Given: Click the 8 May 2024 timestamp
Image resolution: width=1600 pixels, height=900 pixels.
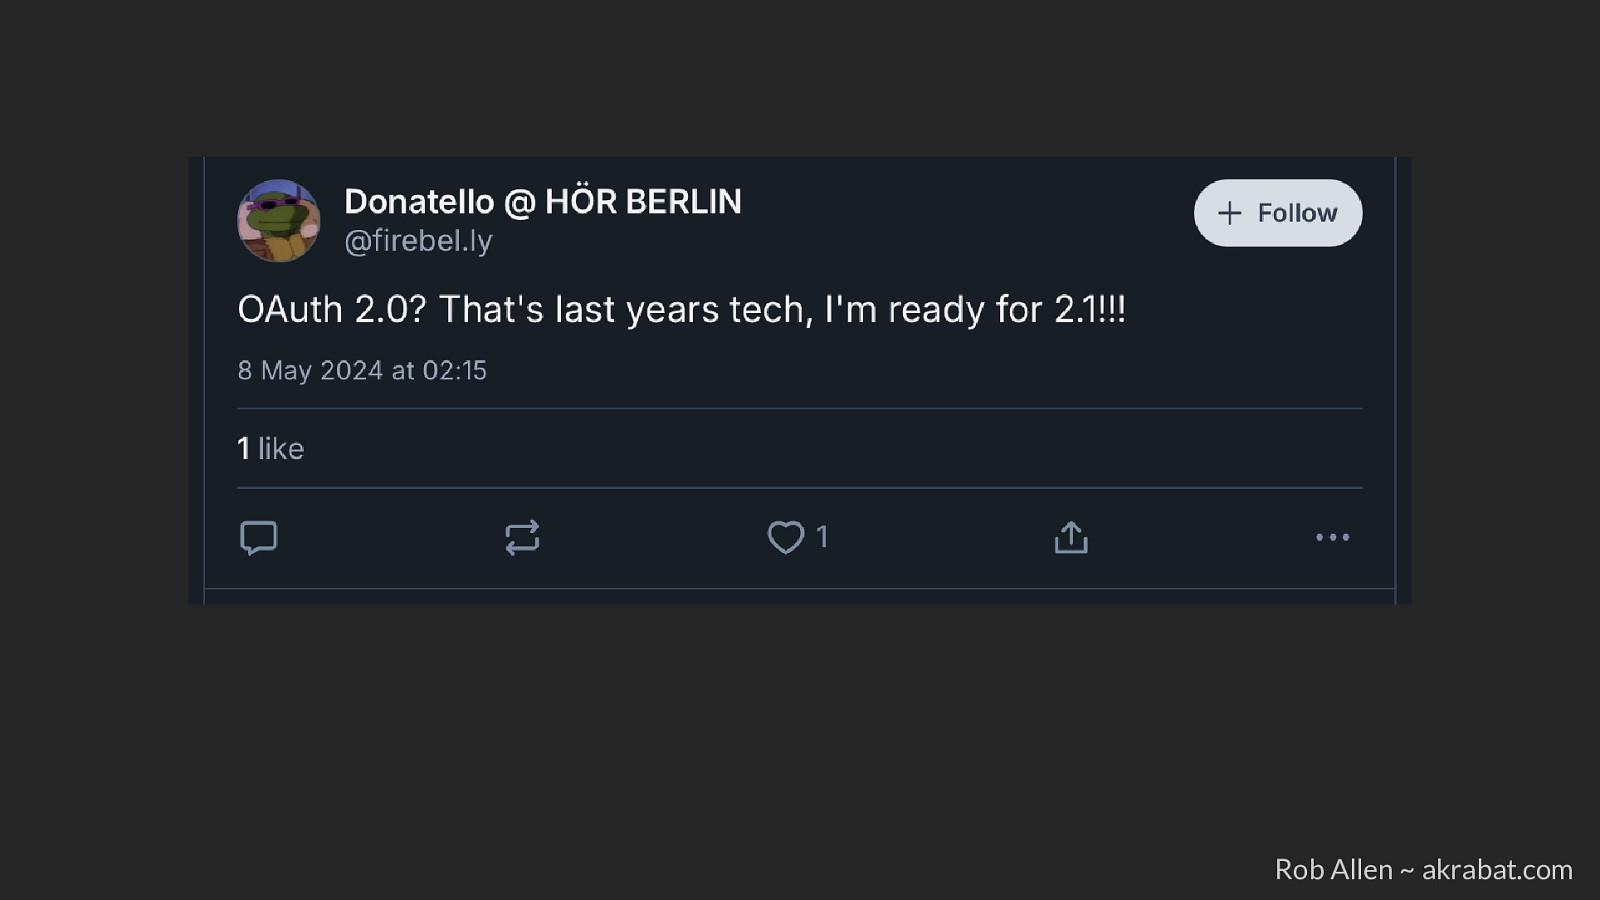Looking at the screenshot, I should (310, 370).
